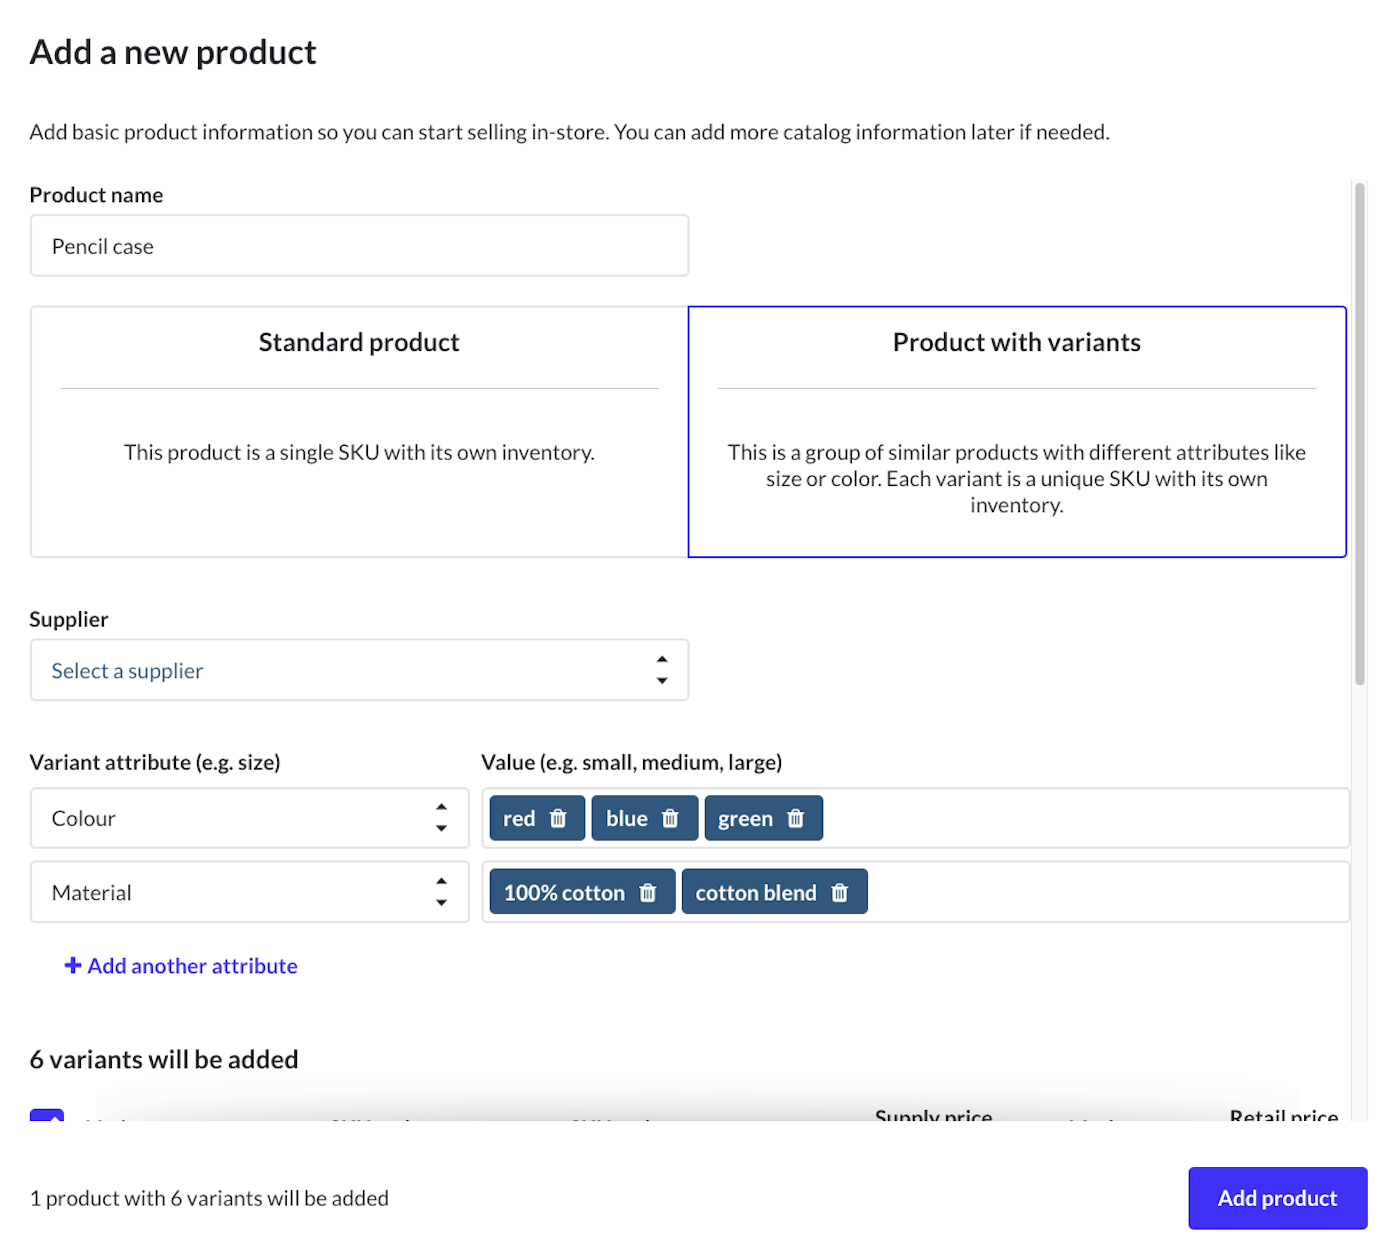Click the Add another attribute link
This screenshot has width=1400, height=1255.
pos(192,965)
